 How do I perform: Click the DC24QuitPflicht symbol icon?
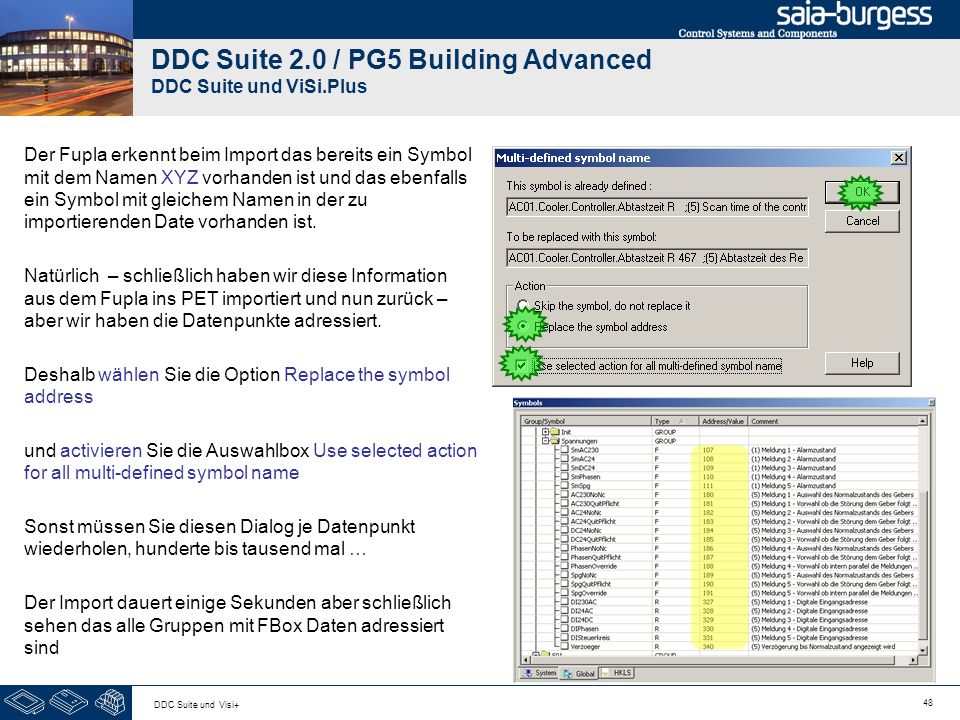565,539
